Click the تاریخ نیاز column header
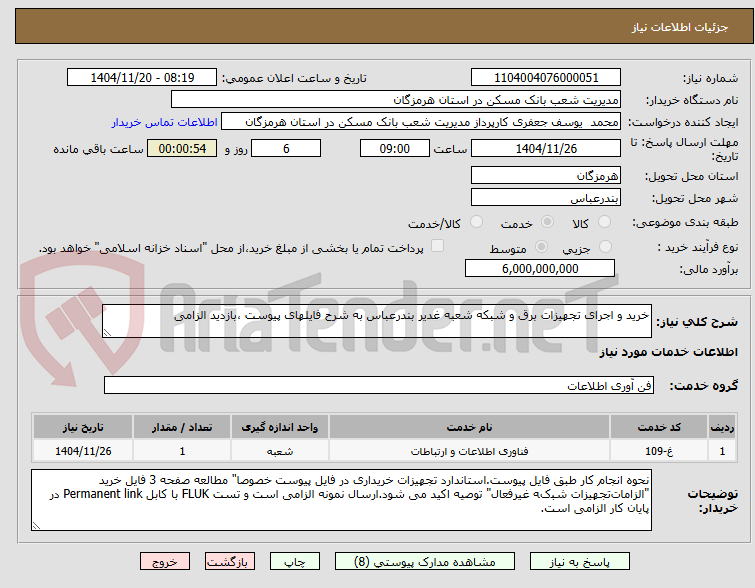Image resolution: width=755 pixels, height=588 pixels. coord(83,427)
